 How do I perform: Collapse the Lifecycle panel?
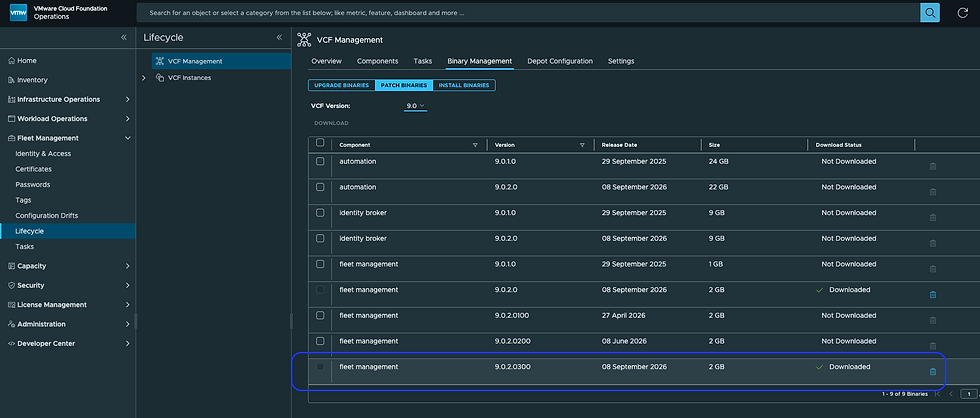click(279, 37)
